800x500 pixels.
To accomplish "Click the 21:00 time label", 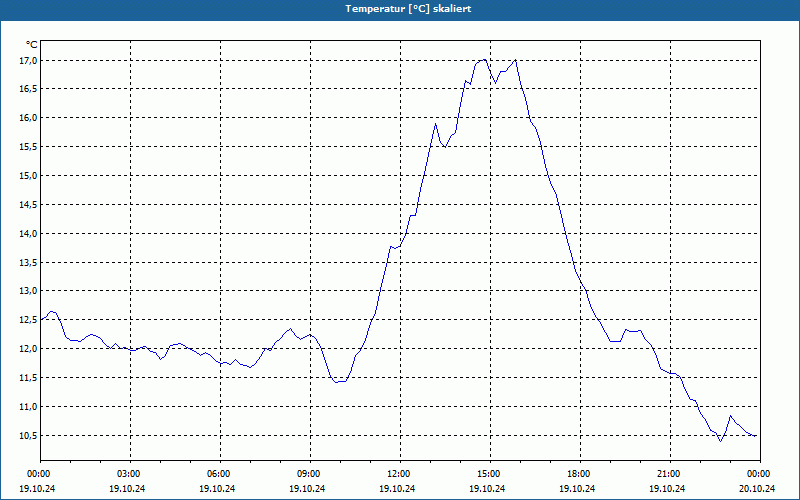I will (x=670, y=474).
